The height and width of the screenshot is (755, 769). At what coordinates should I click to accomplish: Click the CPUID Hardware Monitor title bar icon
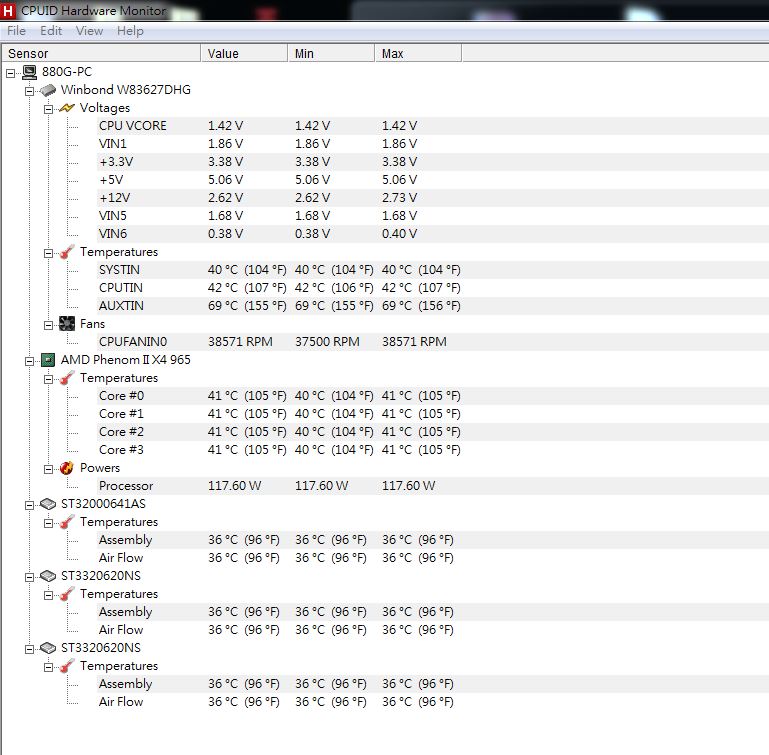coord(8,10)
